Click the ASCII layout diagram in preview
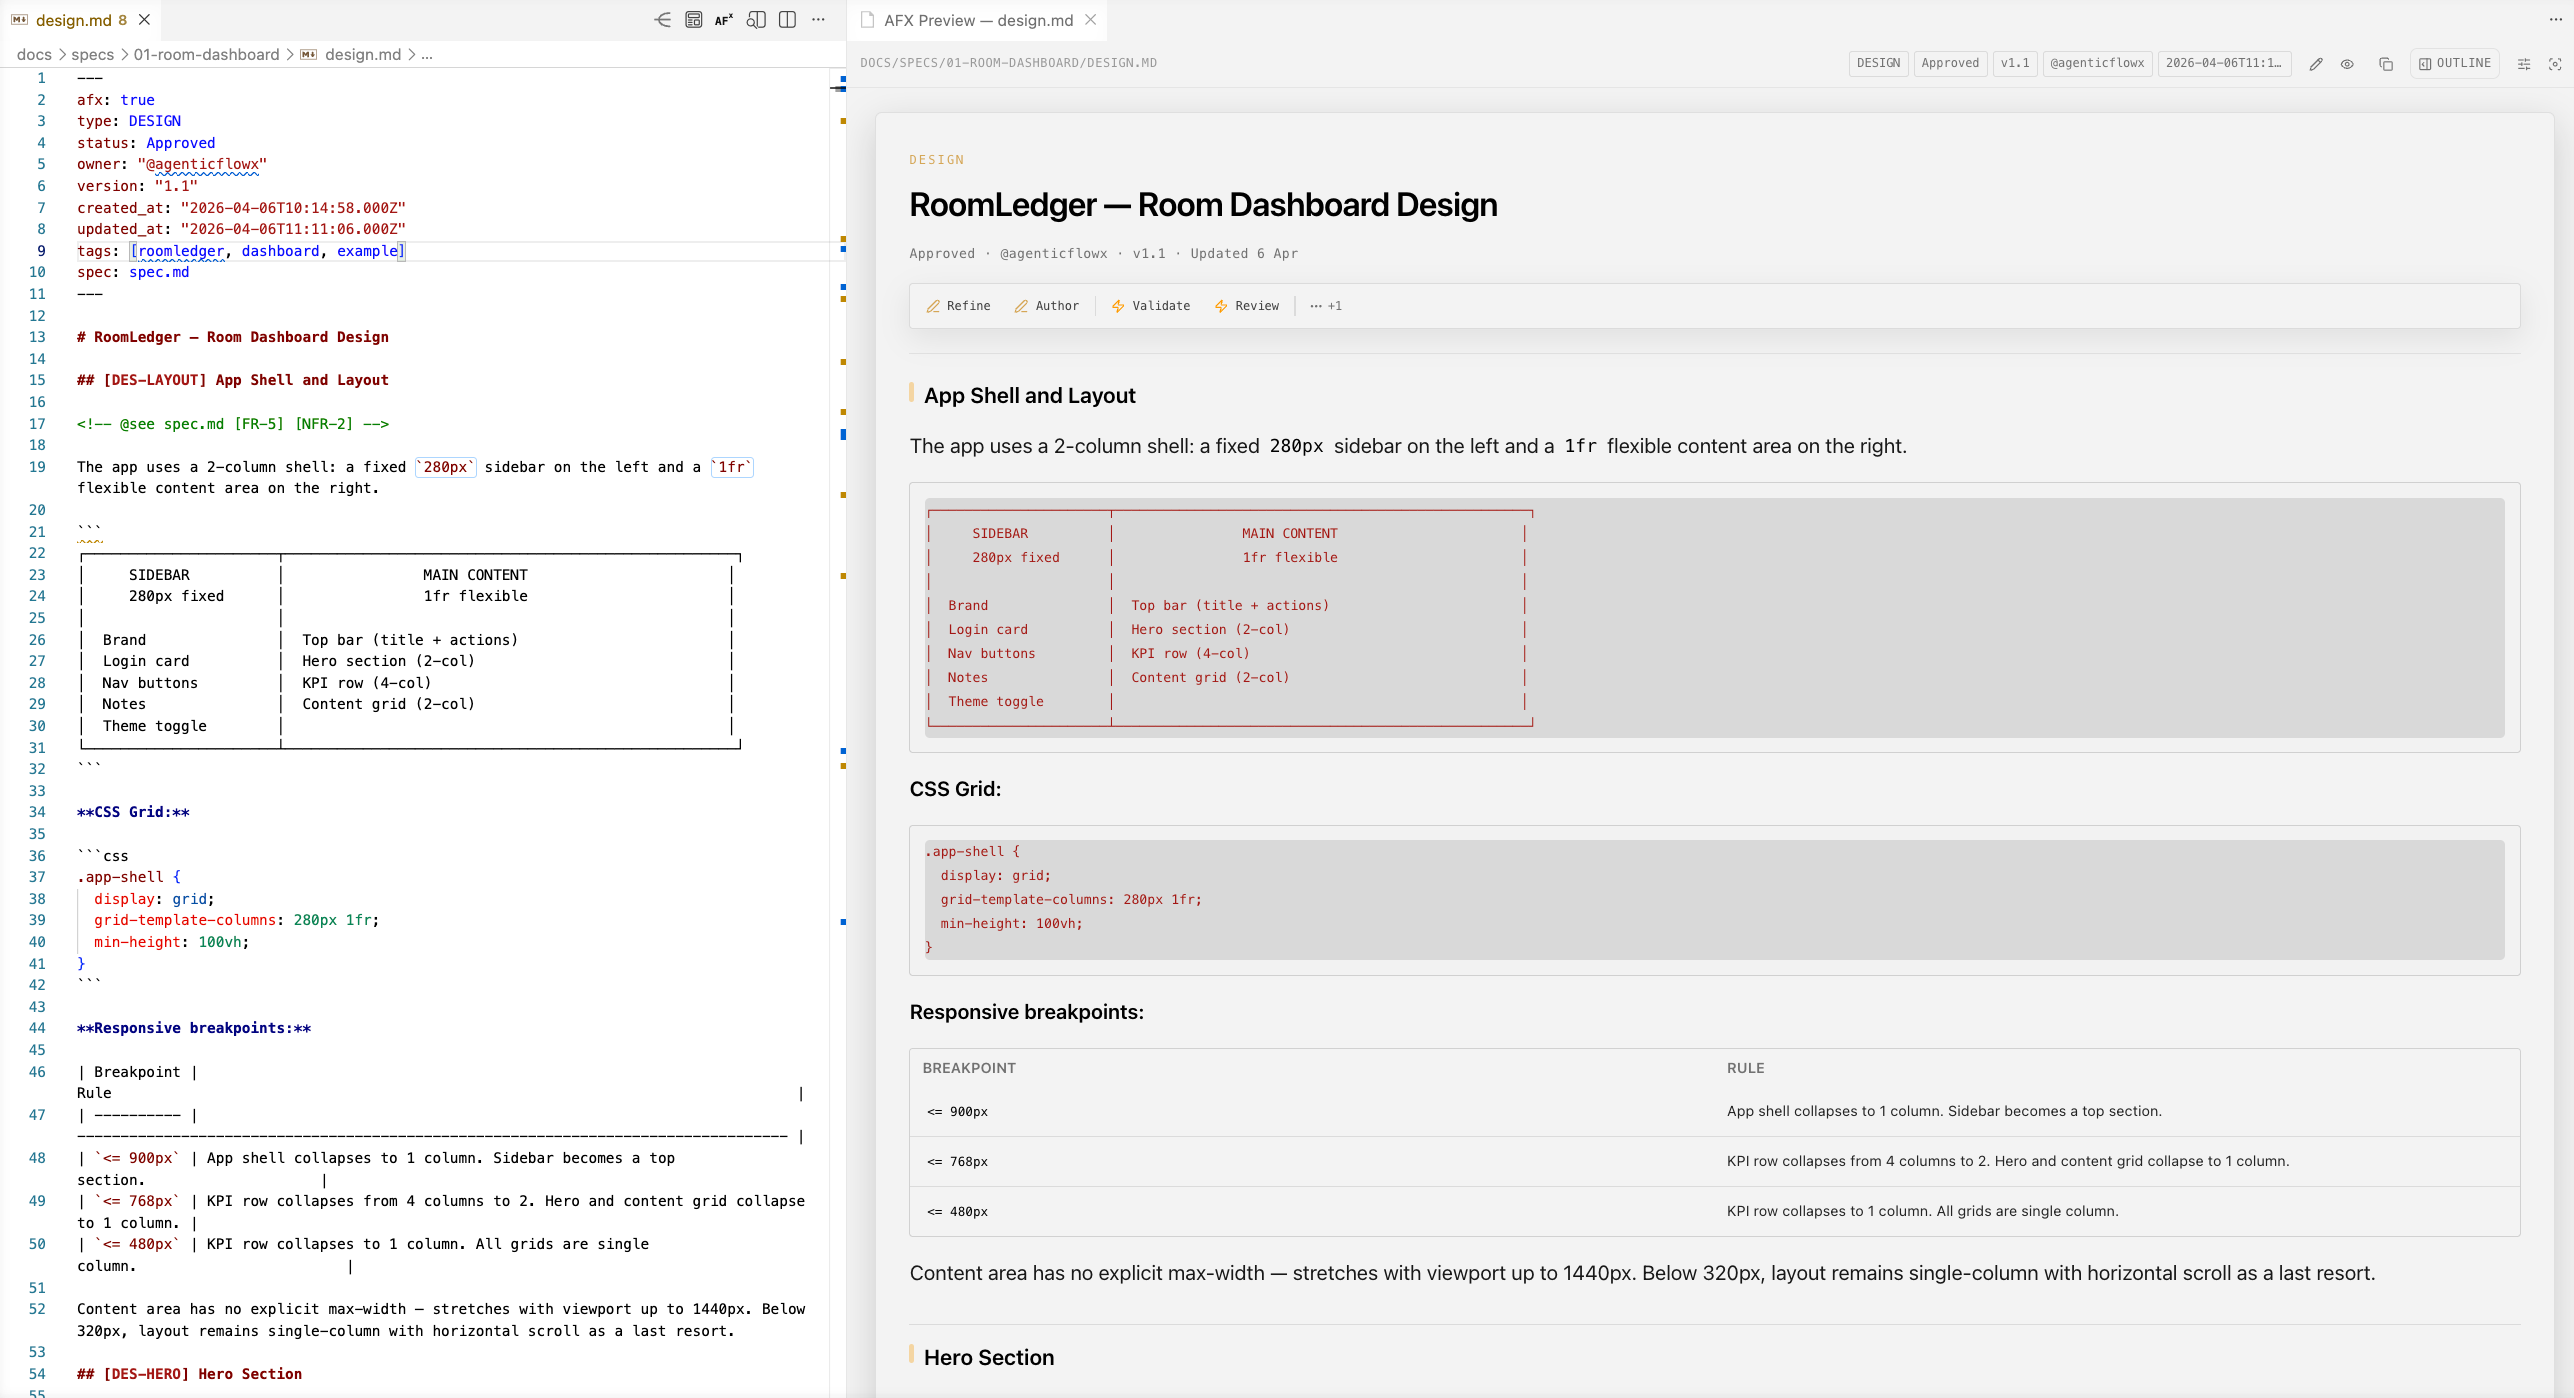 pos(1230,618)
